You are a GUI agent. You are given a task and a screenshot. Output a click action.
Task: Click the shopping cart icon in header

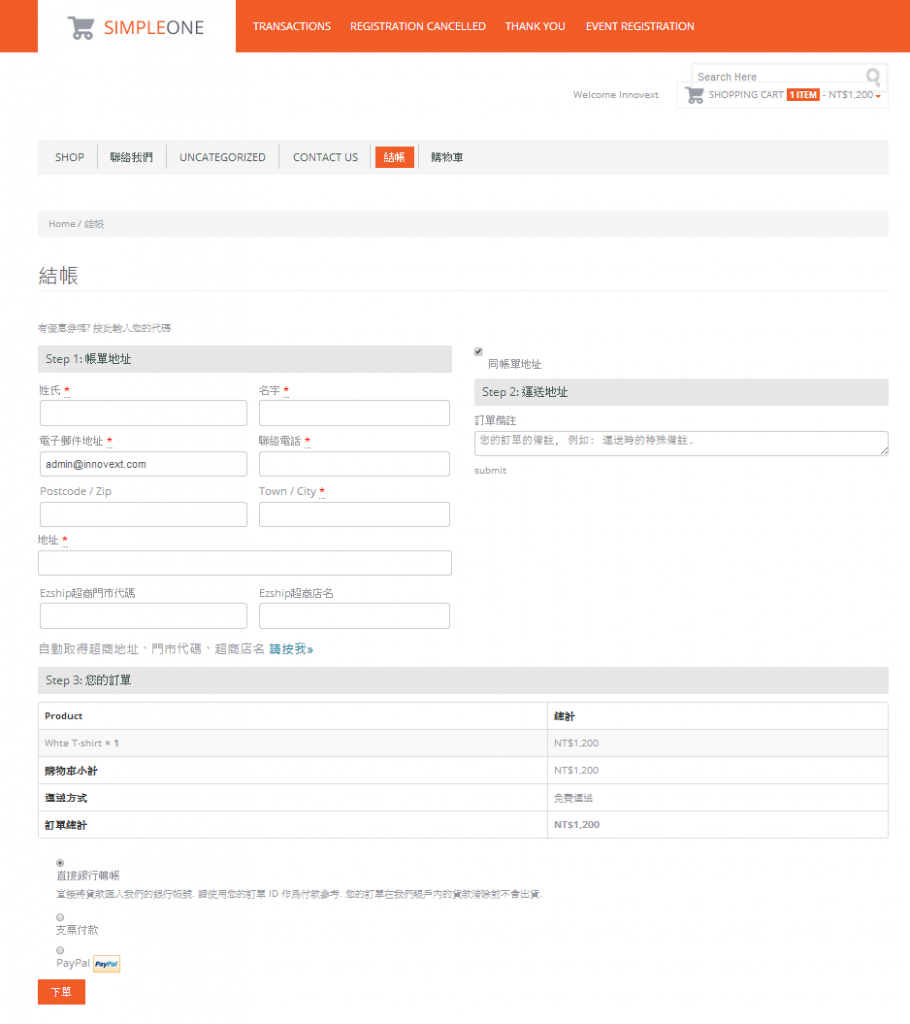click(x=694, y=95)
